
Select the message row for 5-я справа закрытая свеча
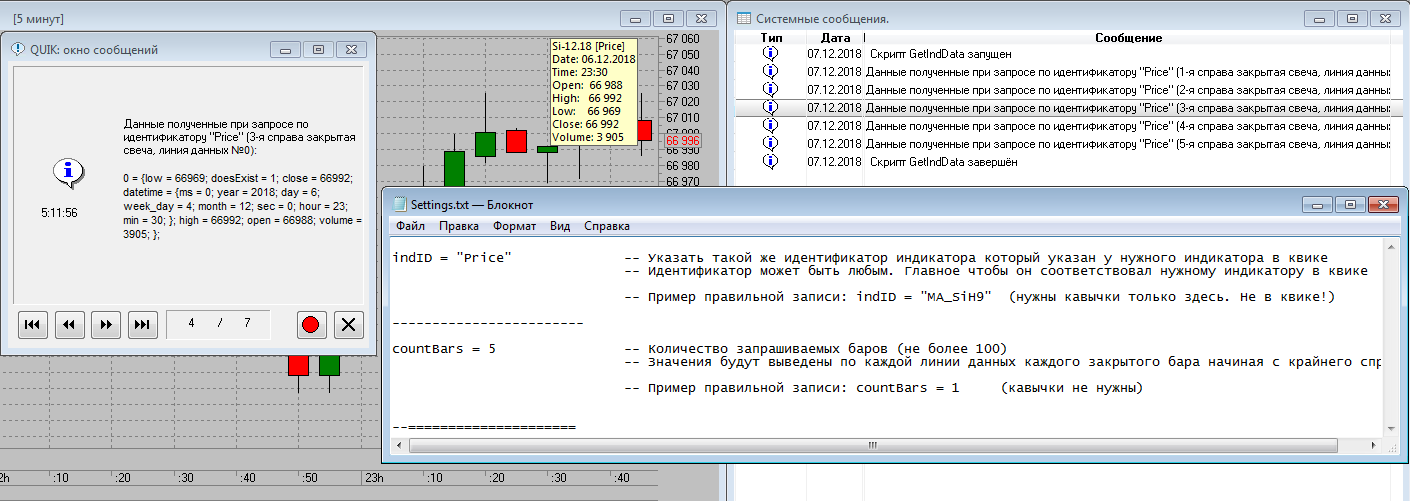click(x=1063, y=144)
